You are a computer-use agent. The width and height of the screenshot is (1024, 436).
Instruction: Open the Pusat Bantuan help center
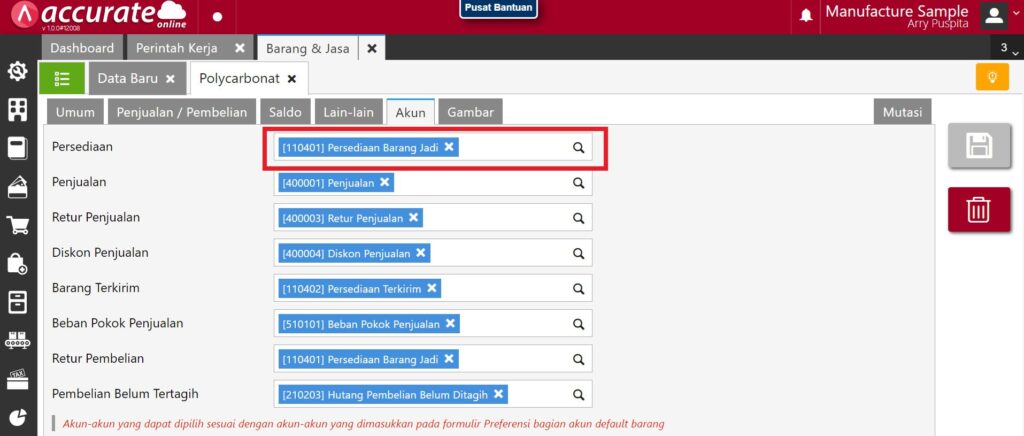point(498,8)
